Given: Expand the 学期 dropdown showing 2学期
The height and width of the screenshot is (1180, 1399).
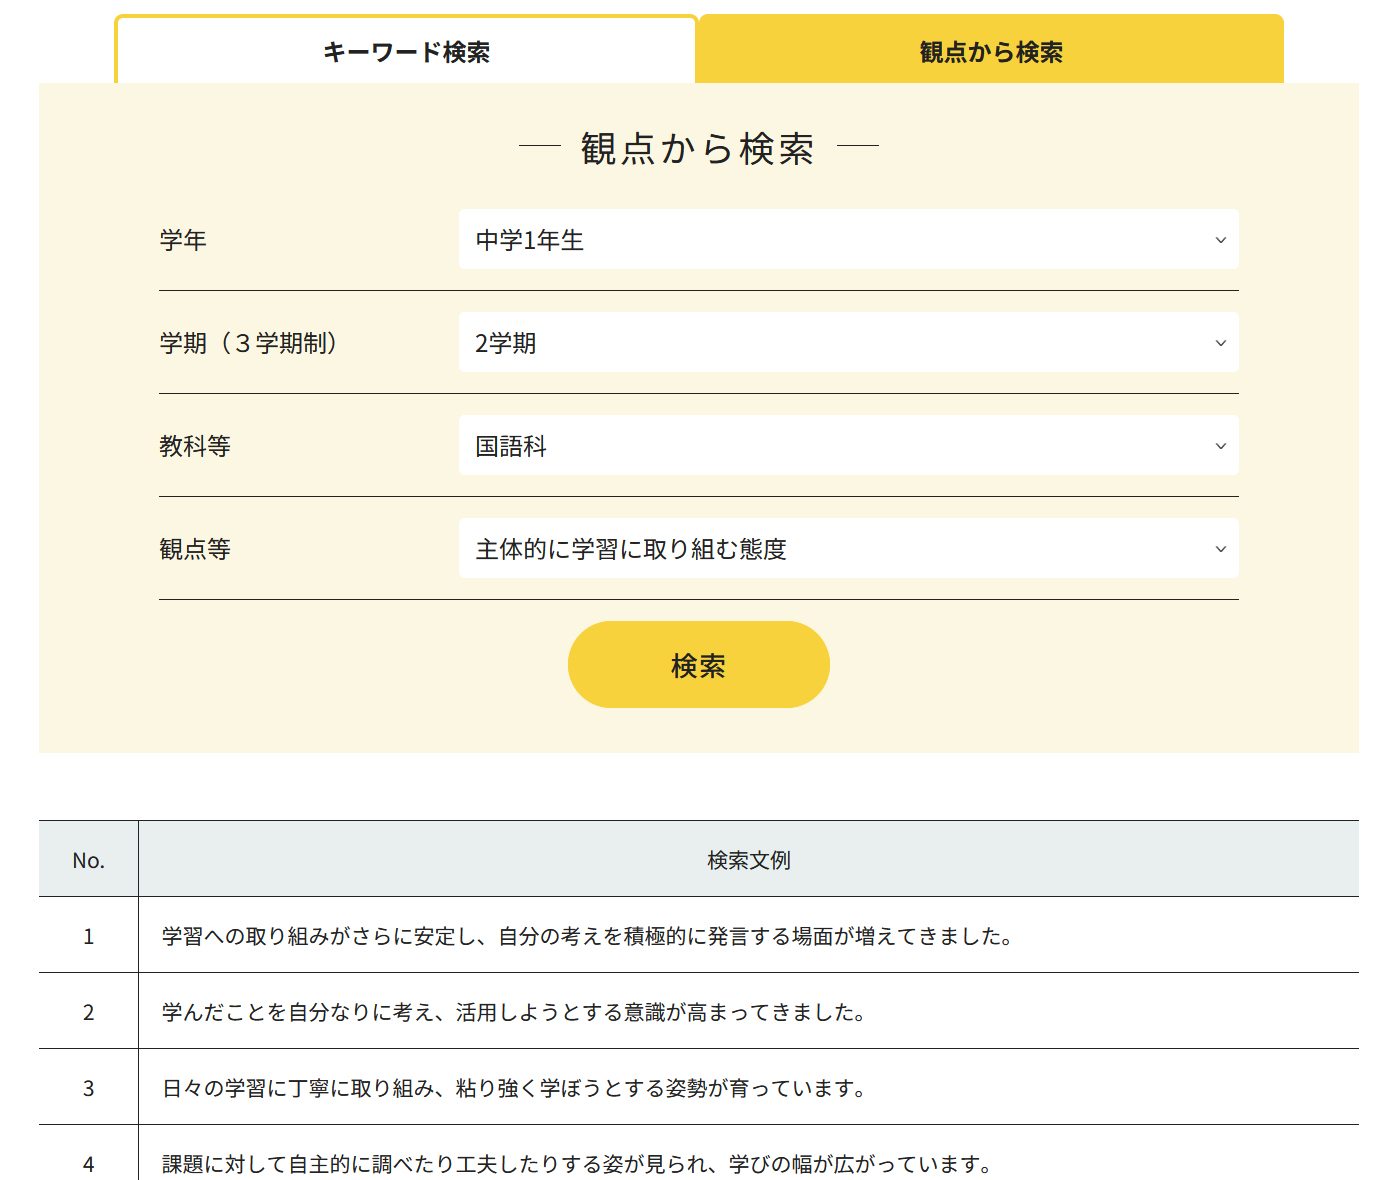Looking at the screenshot, I should click(x=848, y=343).
